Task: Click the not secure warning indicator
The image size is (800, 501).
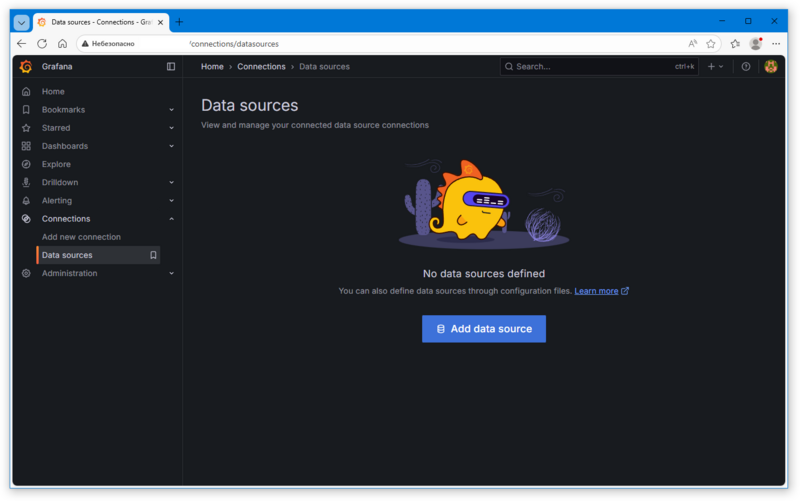Action: (x=108, y=44)
